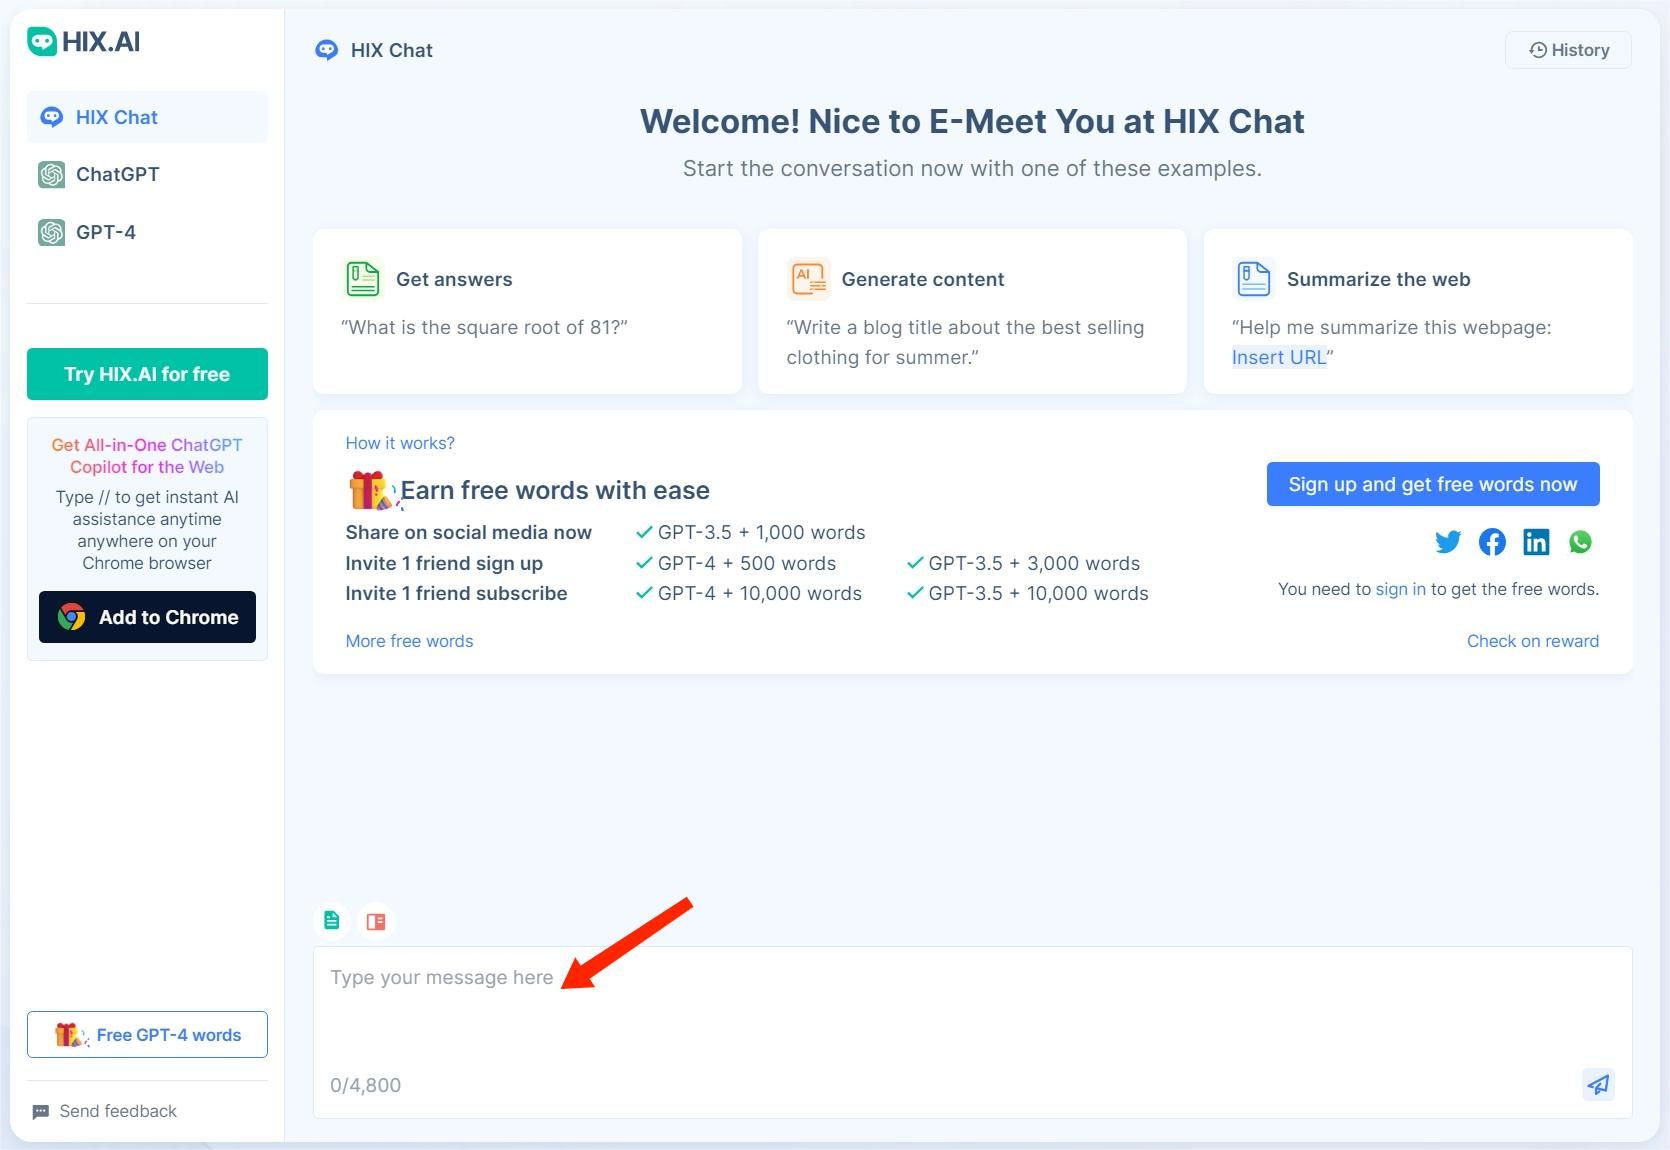
Task: Click the red layout icon above input
Action: [376, 921]
